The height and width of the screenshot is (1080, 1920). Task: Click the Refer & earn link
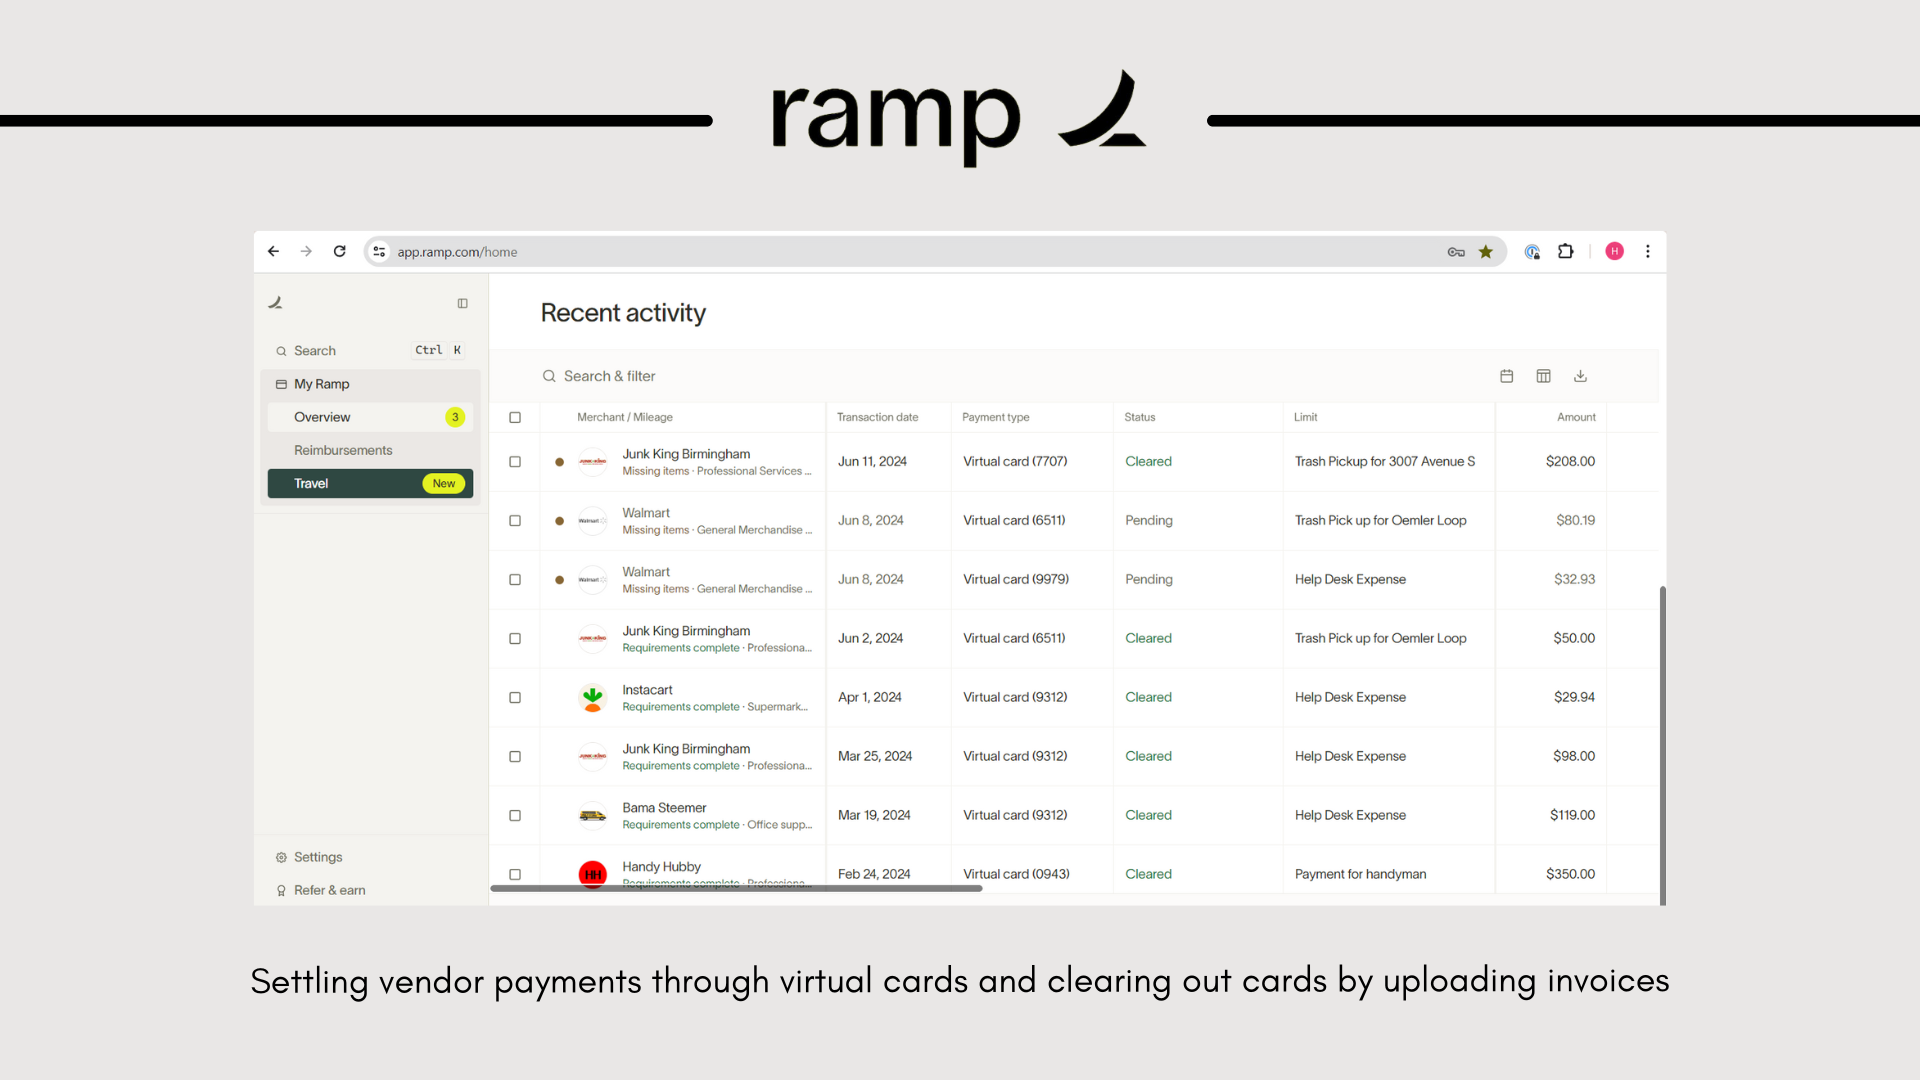point(329,890)
